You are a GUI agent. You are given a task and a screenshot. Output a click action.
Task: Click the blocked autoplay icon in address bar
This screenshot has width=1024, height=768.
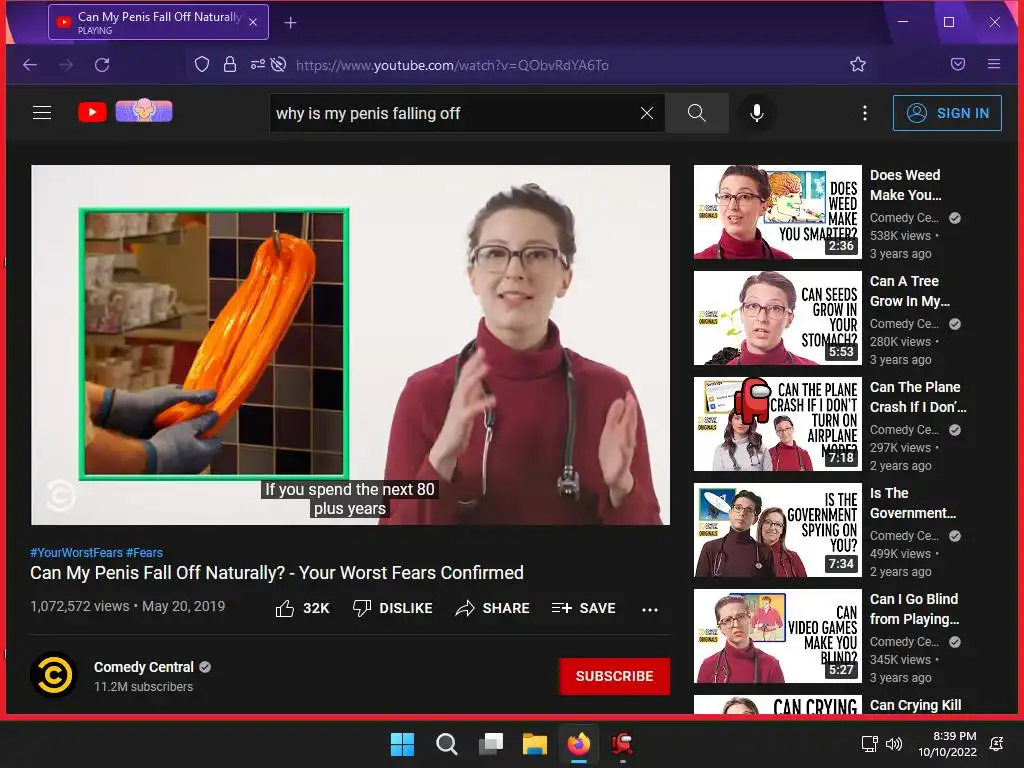pyautogui.click(x=278, y=64)
